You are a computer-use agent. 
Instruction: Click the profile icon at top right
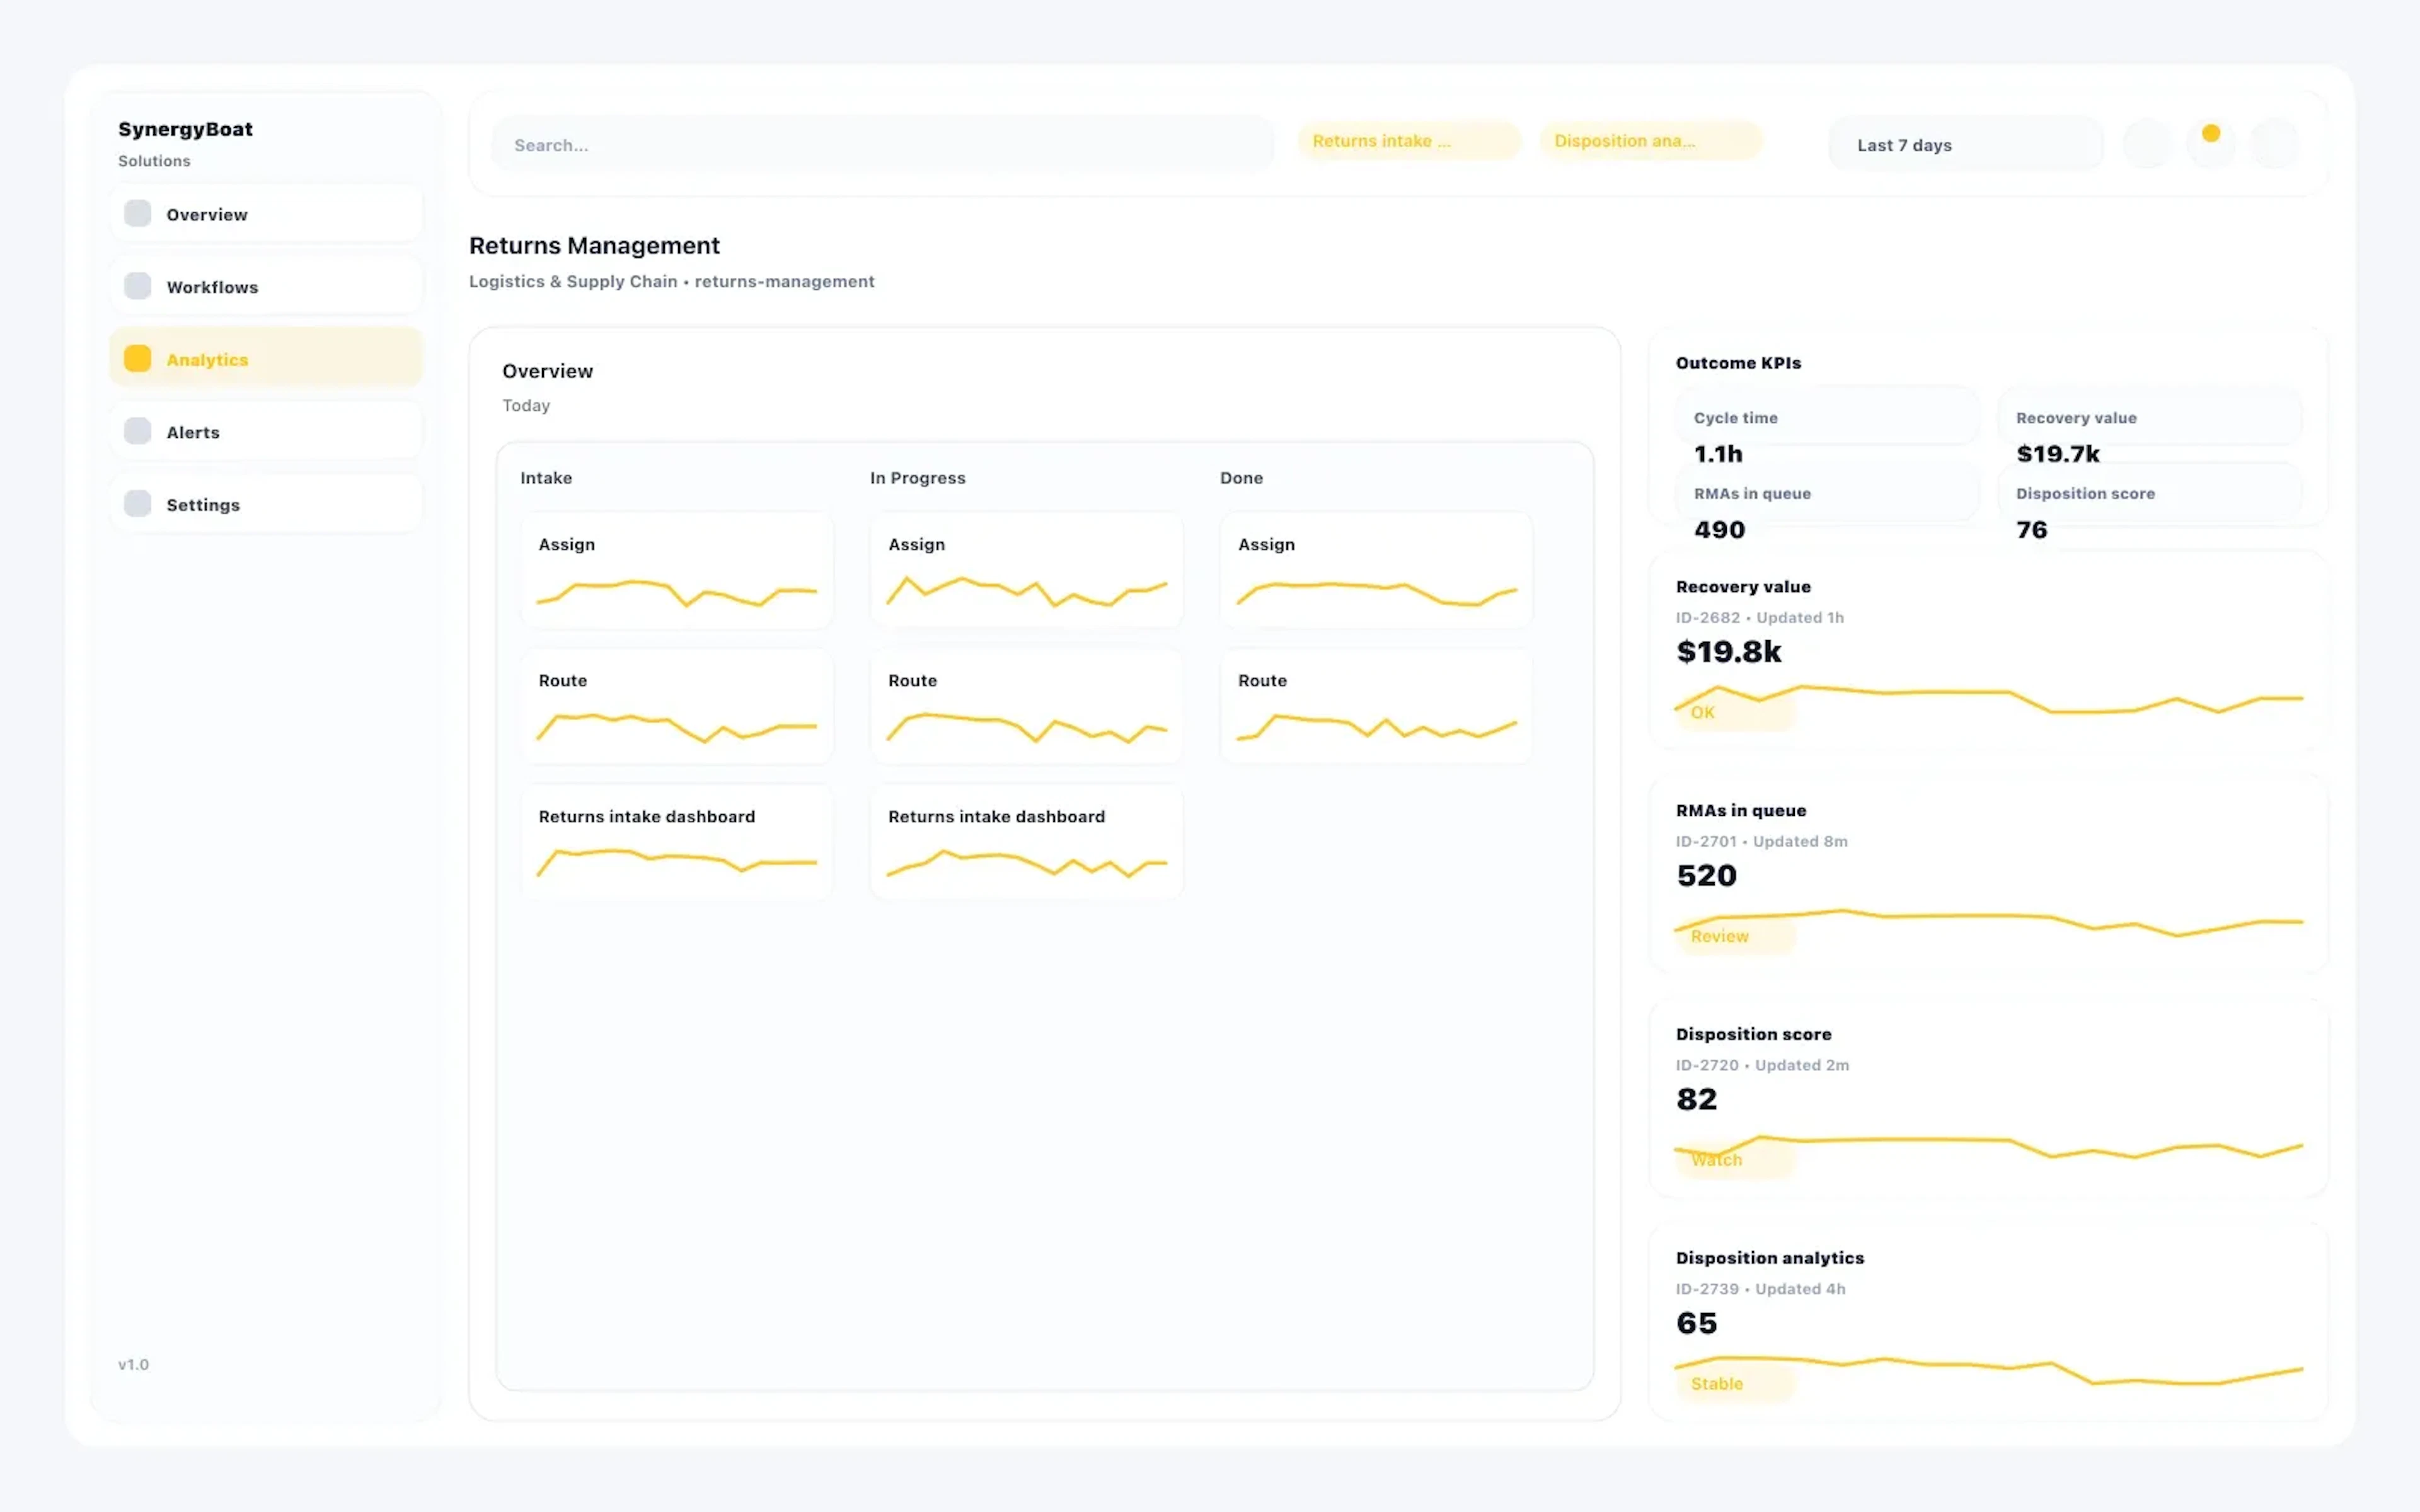[x=2275, y=143]
